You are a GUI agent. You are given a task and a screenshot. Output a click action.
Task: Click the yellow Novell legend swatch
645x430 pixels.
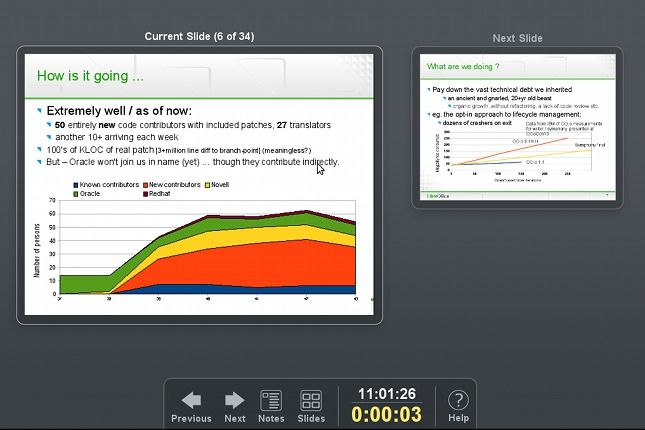207,185
